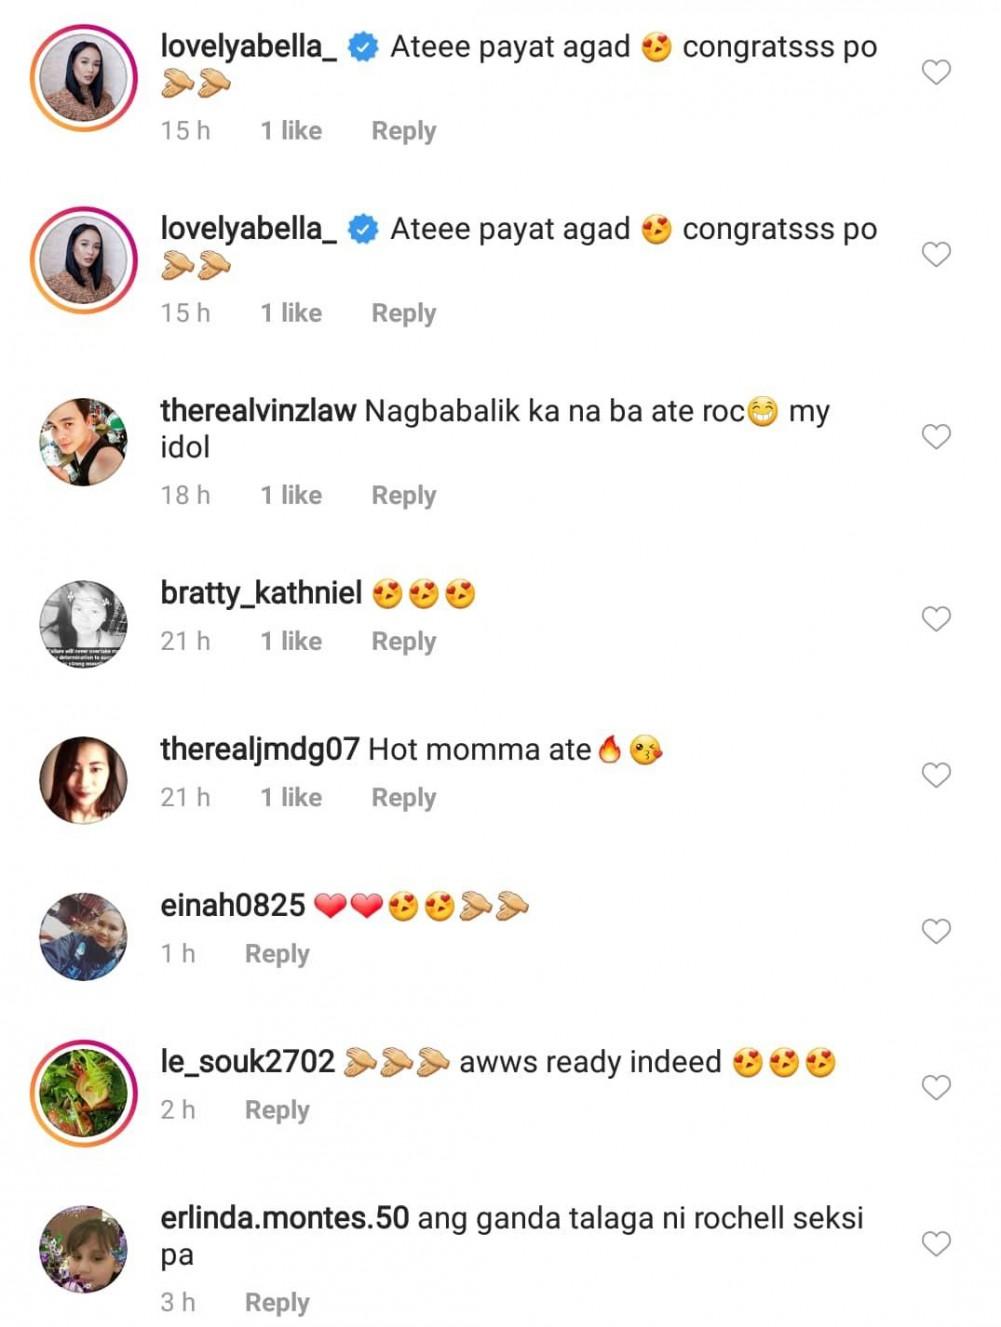Open erlinda.montes.50 username profile link

284,1218
